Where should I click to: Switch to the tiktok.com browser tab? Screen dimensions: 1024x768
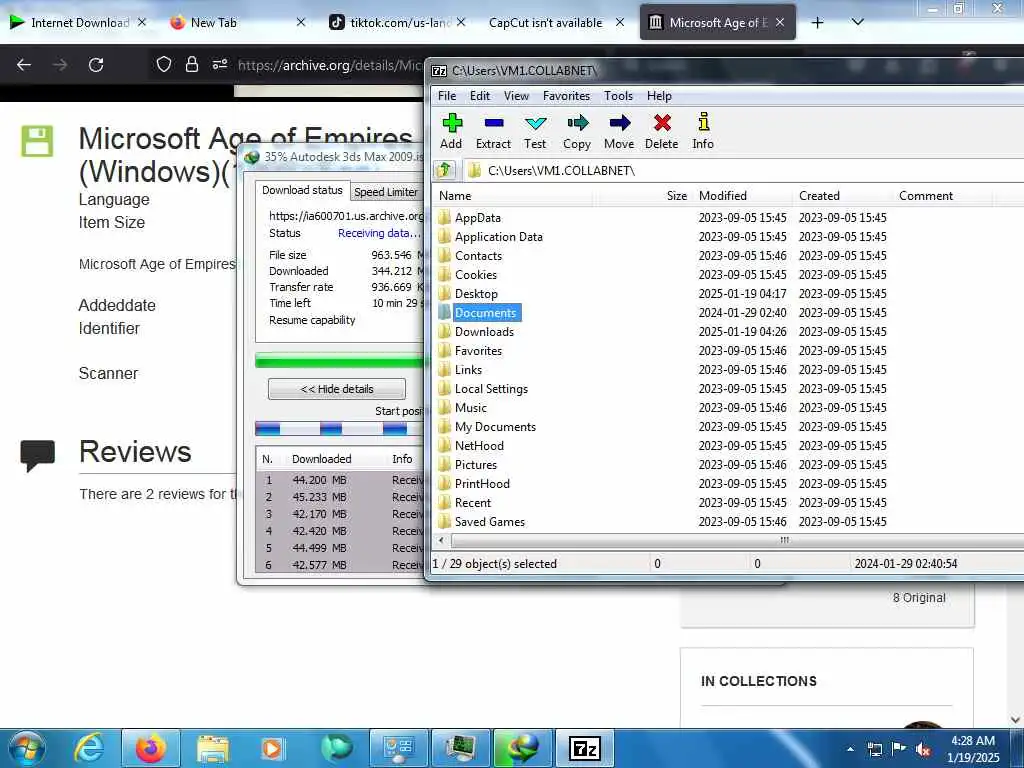click(400, 22)
